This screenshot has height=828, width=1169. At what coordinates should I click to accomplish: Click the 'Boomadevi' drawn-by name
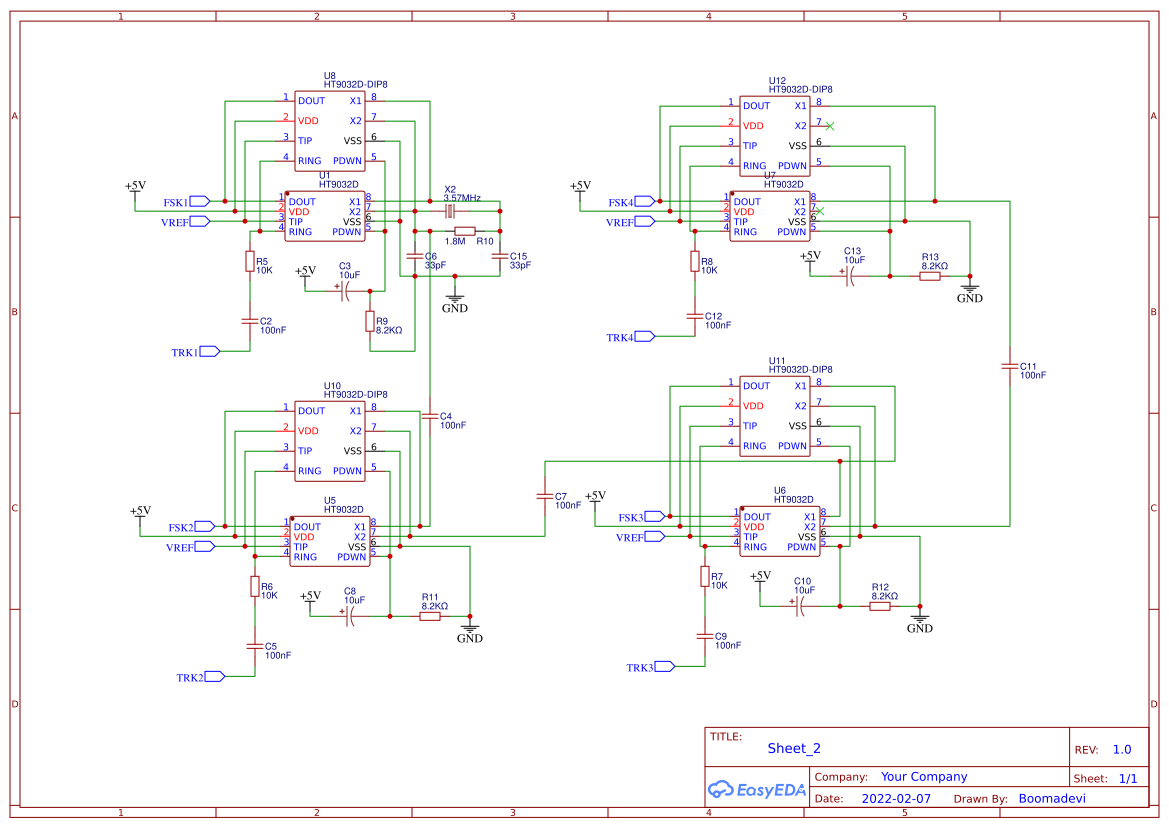pos(1051,799)
